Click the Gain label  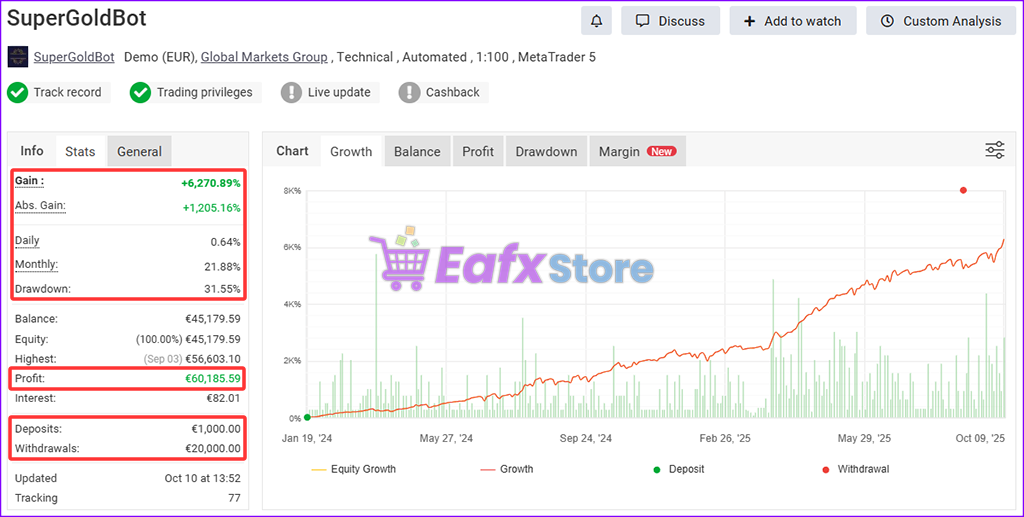pos(29,181)
